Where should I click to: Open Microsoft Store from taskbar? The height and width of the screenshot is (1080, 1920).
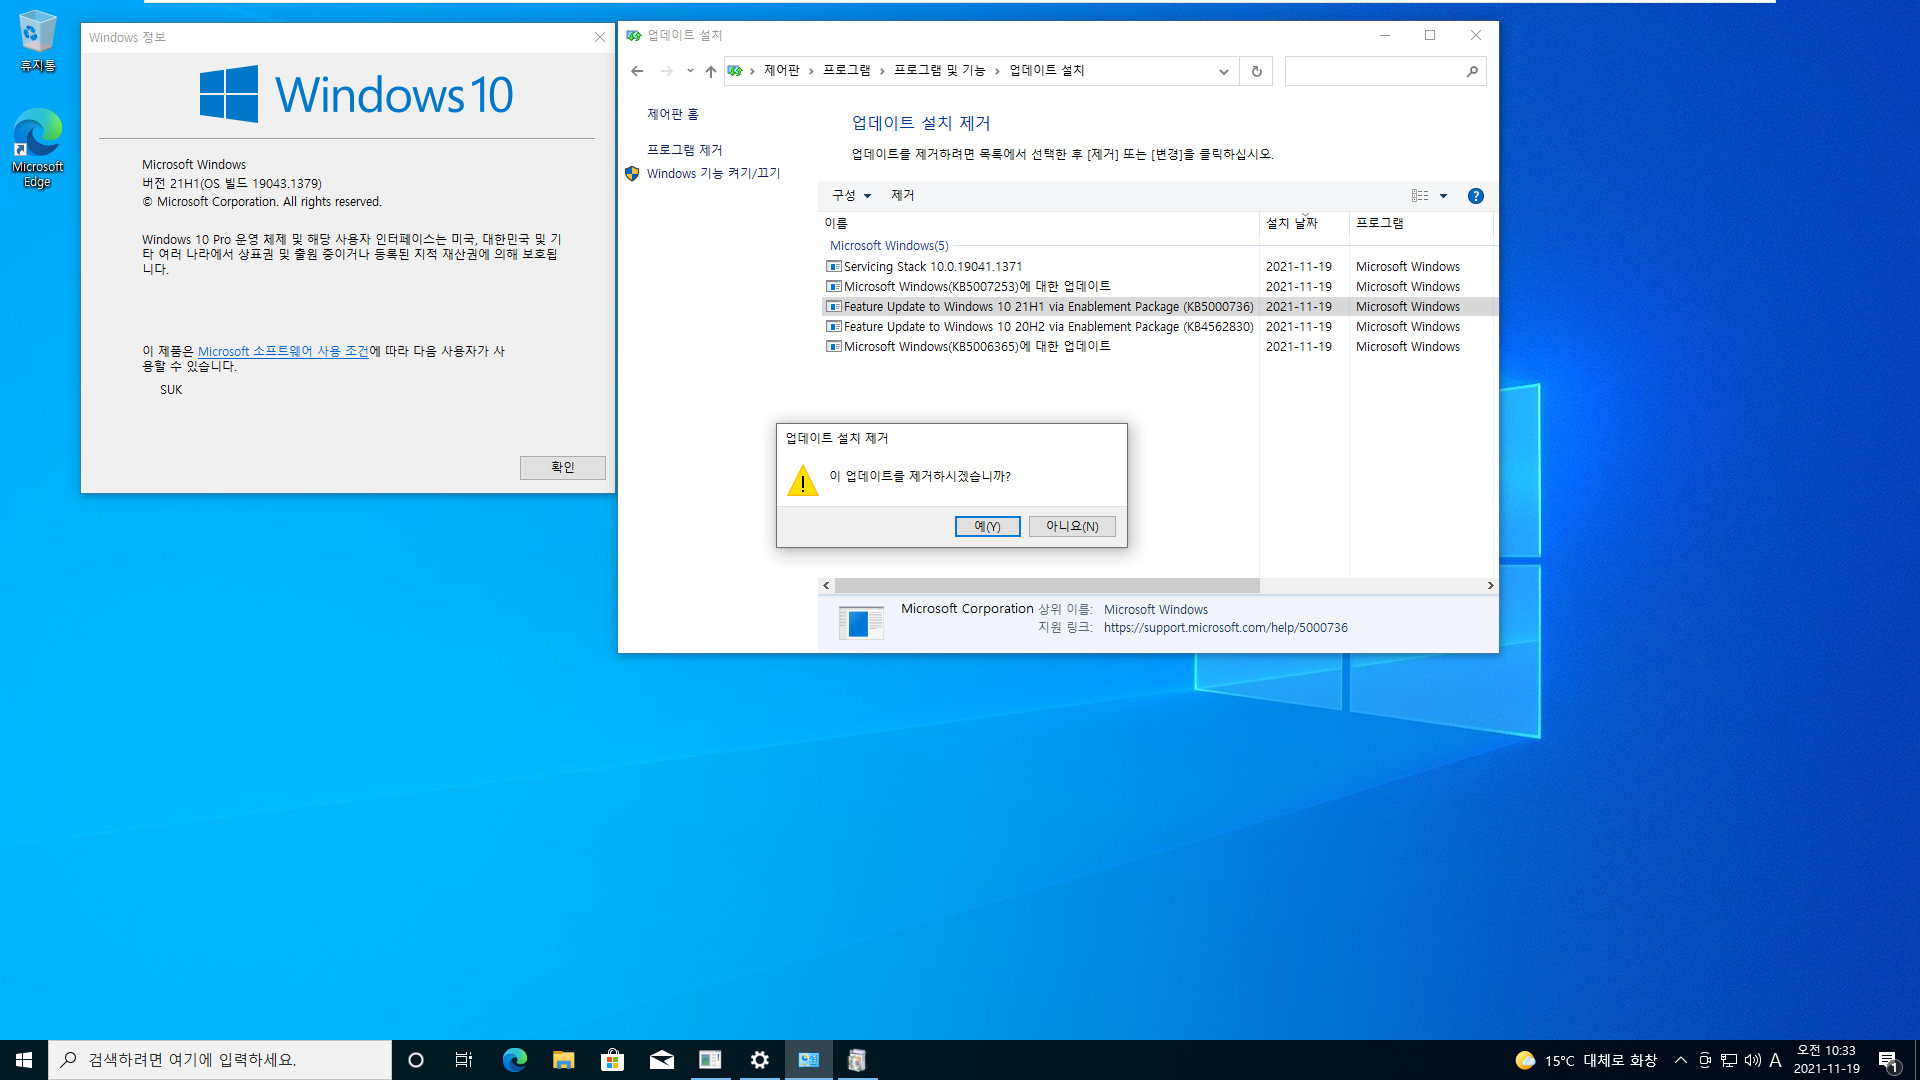point(612,1060)
